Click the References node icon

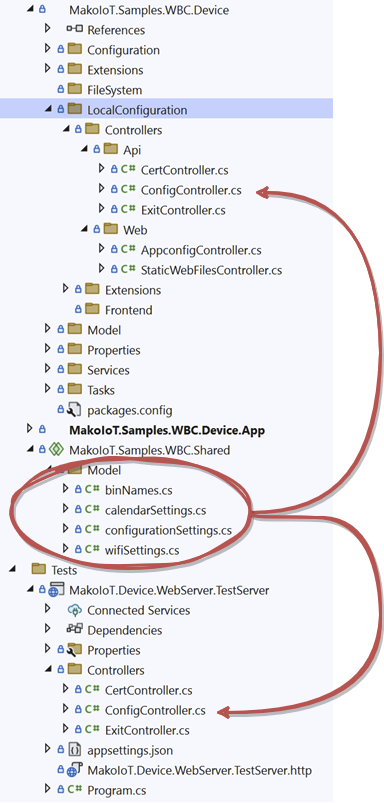tap(75, 30)
